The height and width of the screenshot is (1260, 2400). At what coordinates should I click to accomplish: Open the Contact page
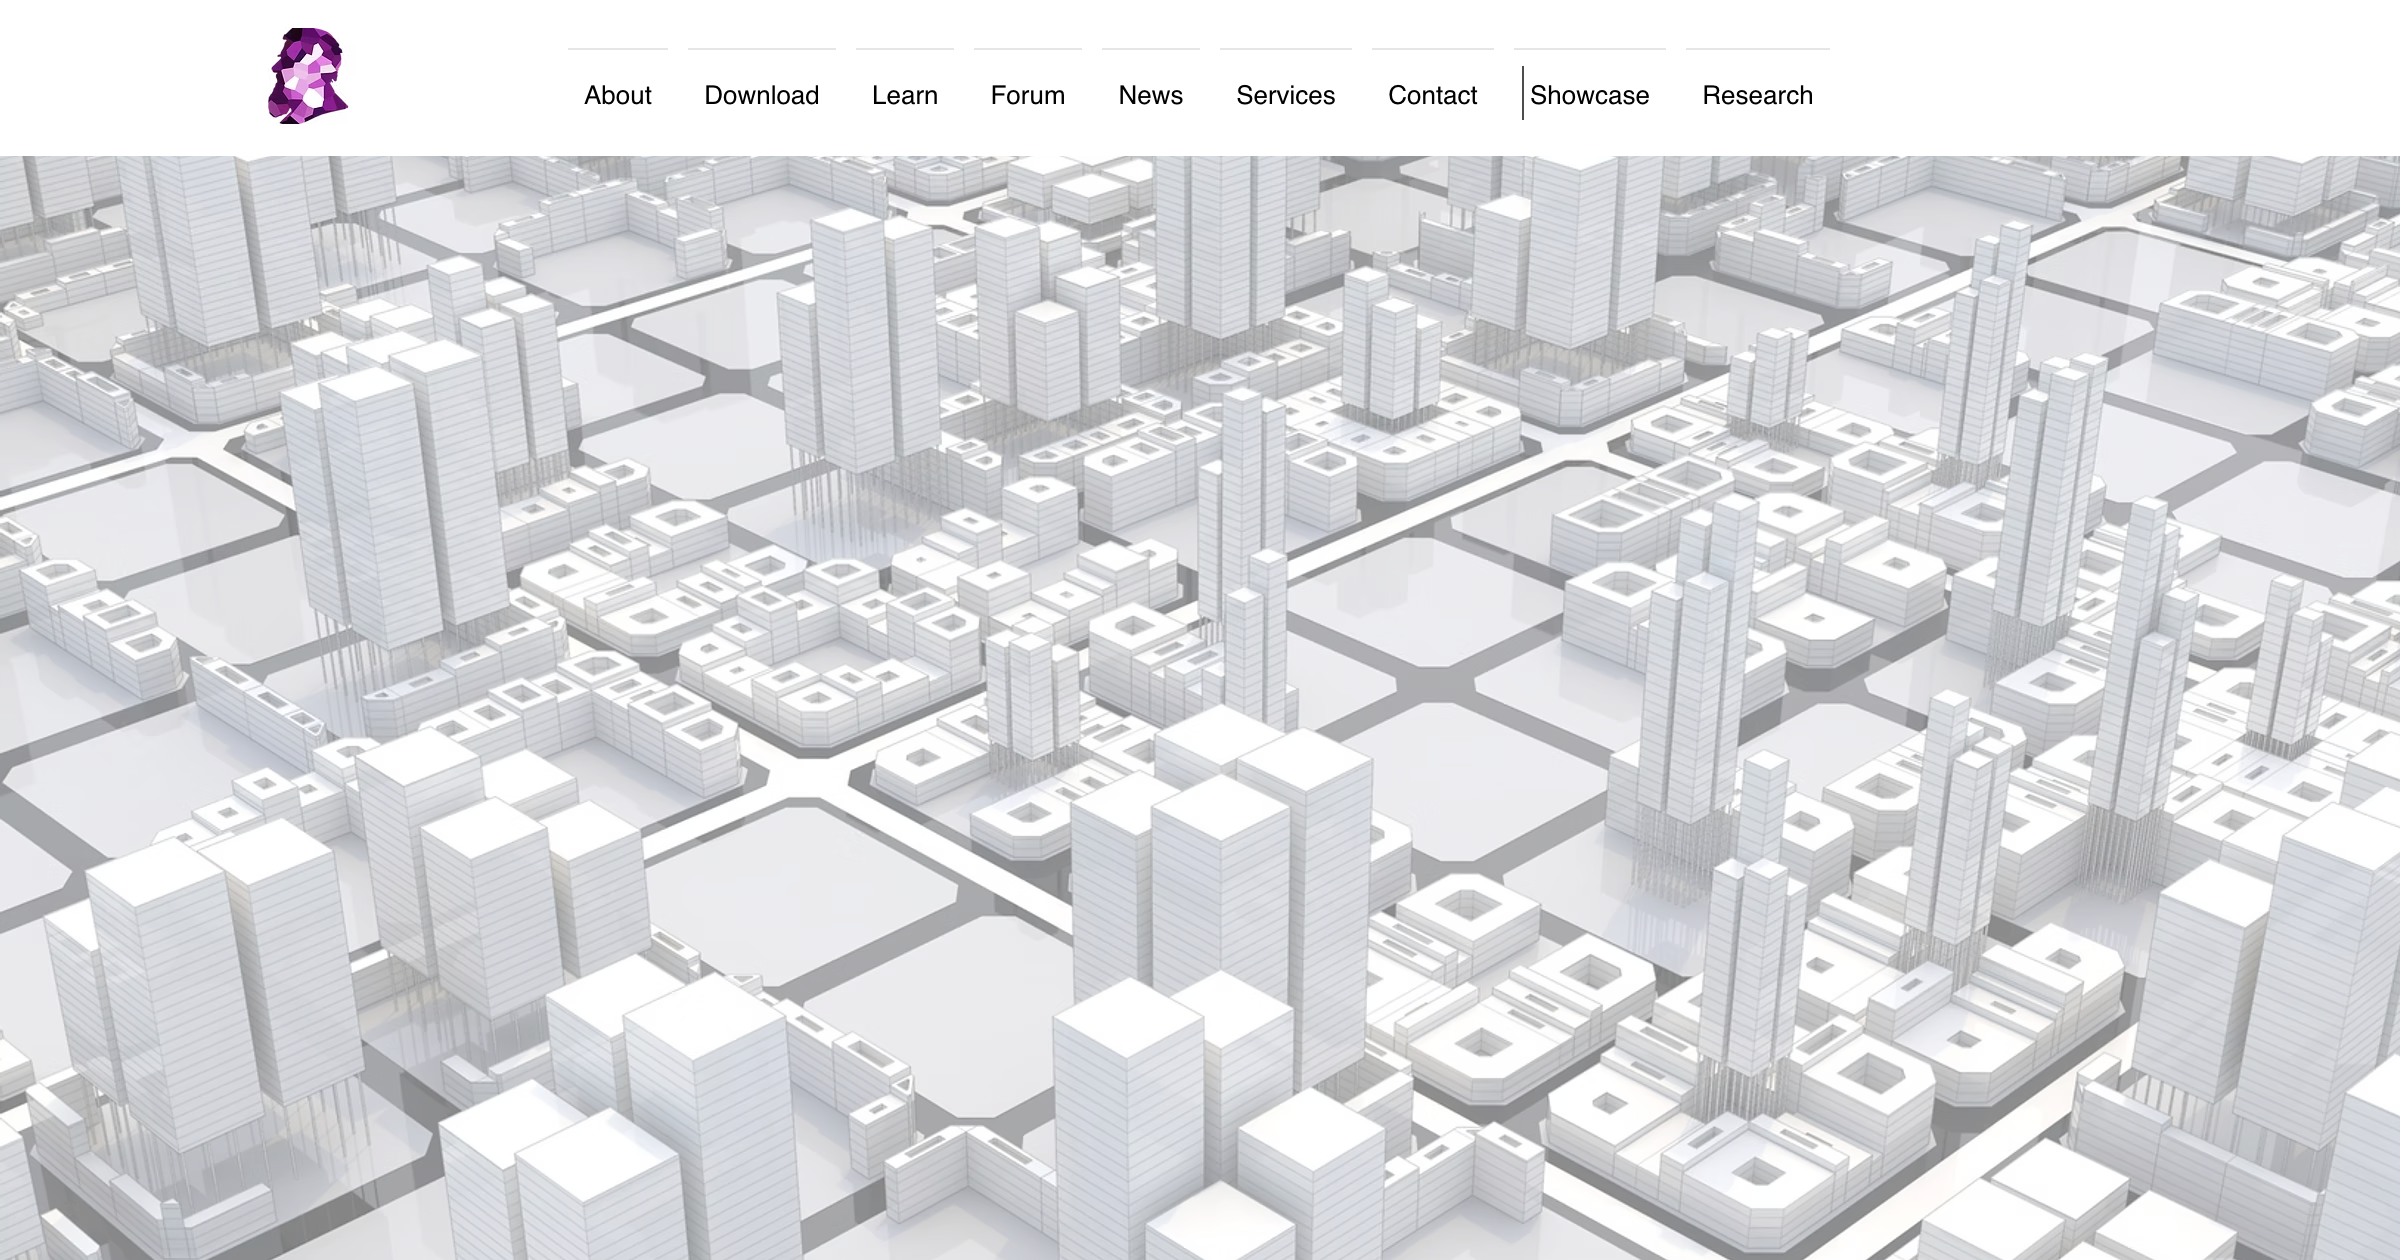(x=1433, y=95)
